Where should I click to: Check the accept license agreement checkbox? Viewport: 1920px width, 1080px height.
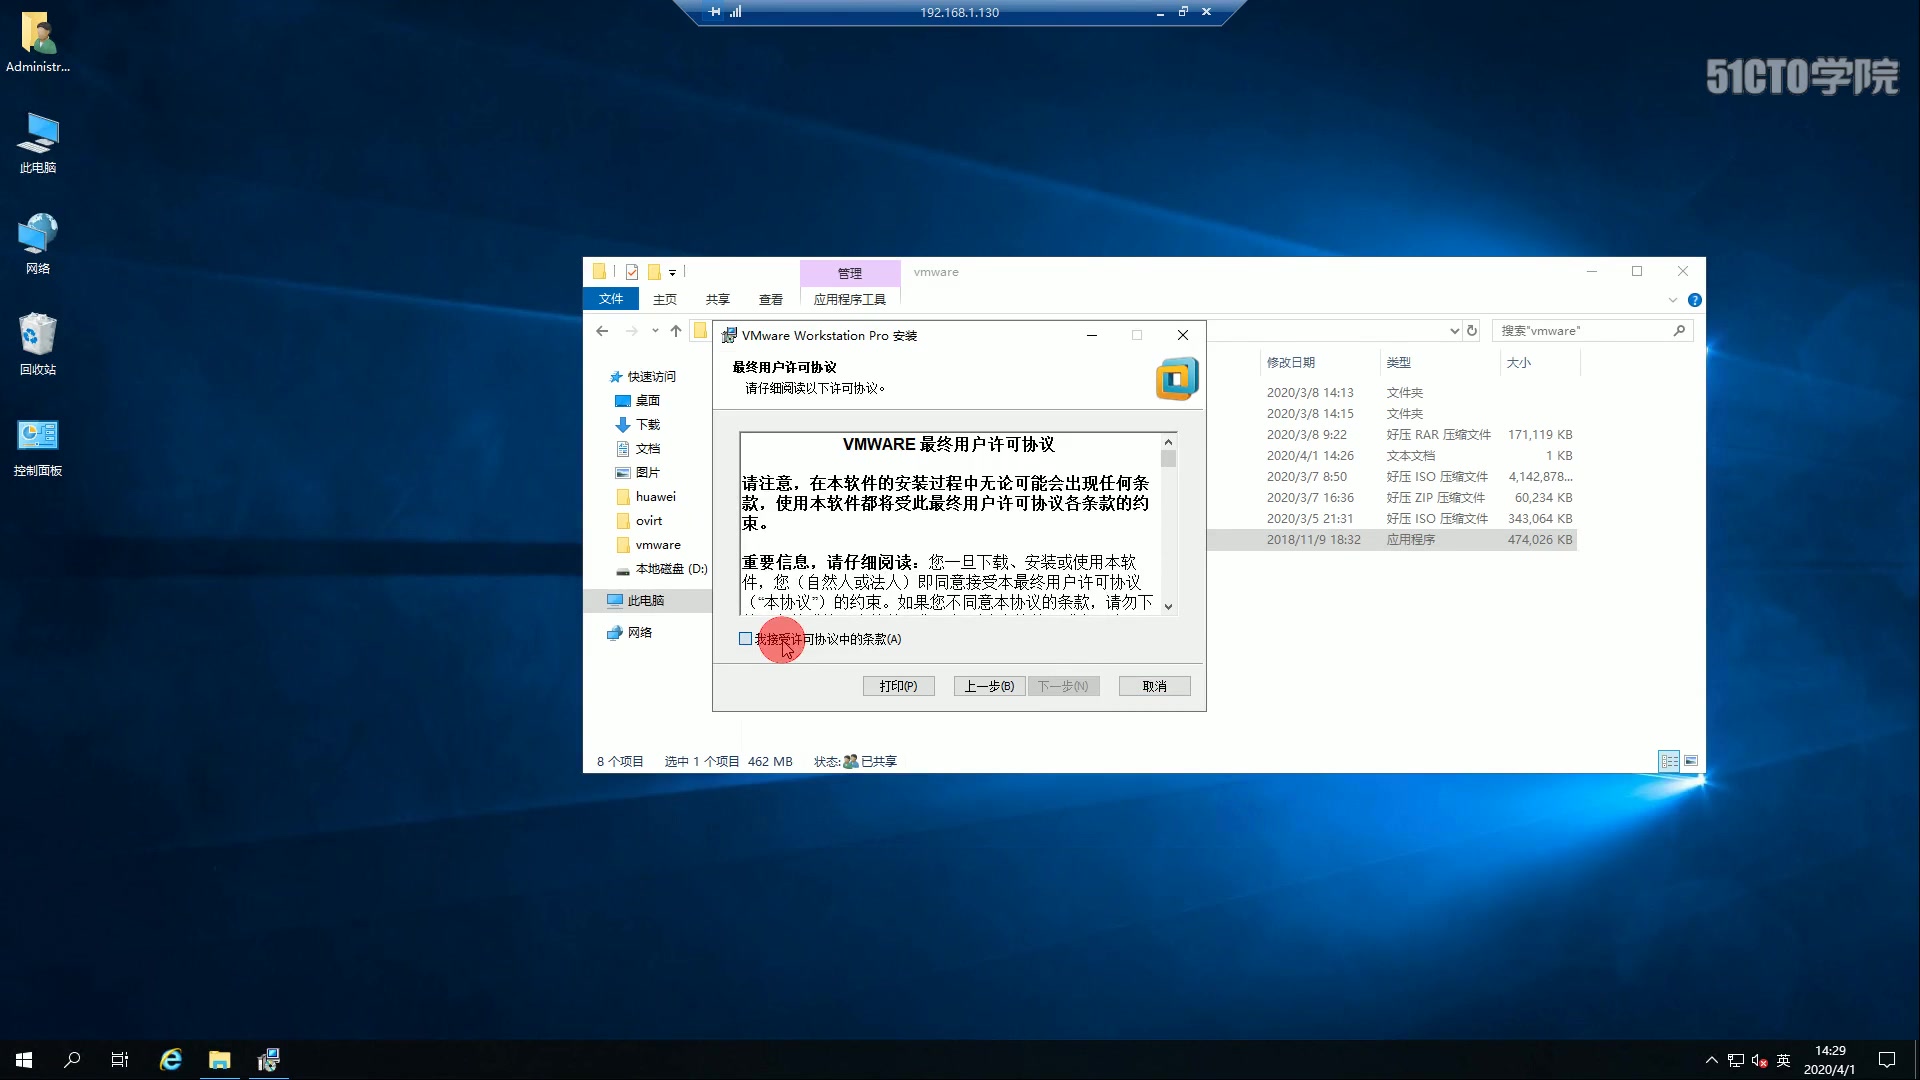[x=745, y=639]
